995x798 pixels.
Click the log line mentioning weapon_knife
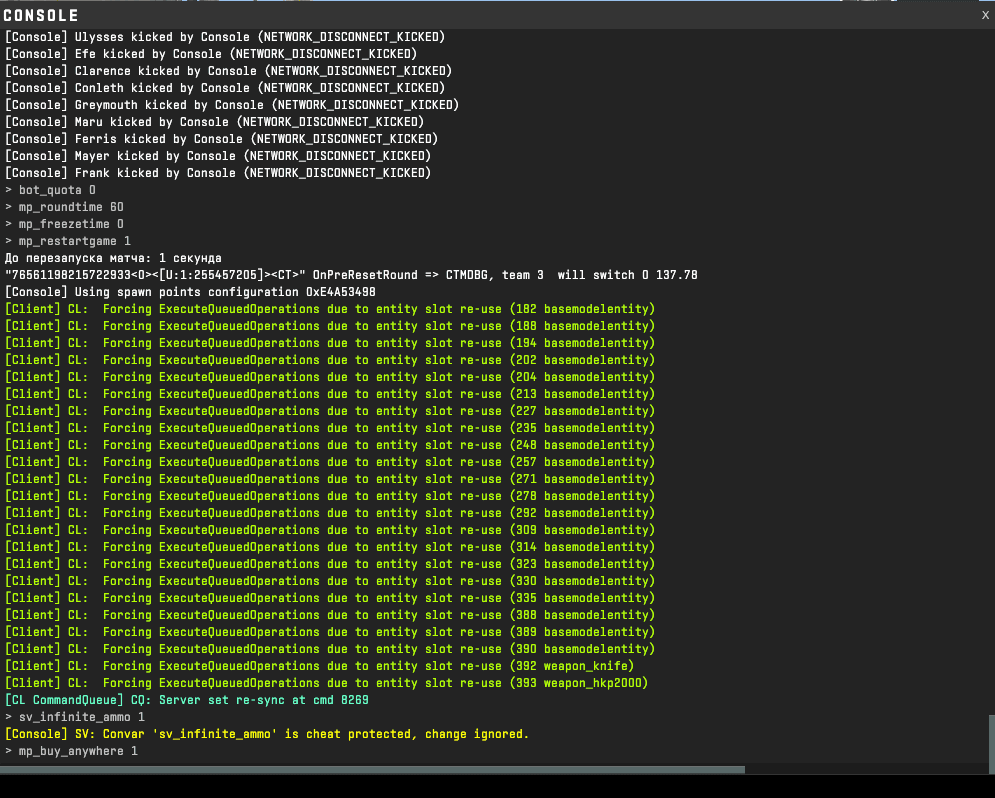320,666
